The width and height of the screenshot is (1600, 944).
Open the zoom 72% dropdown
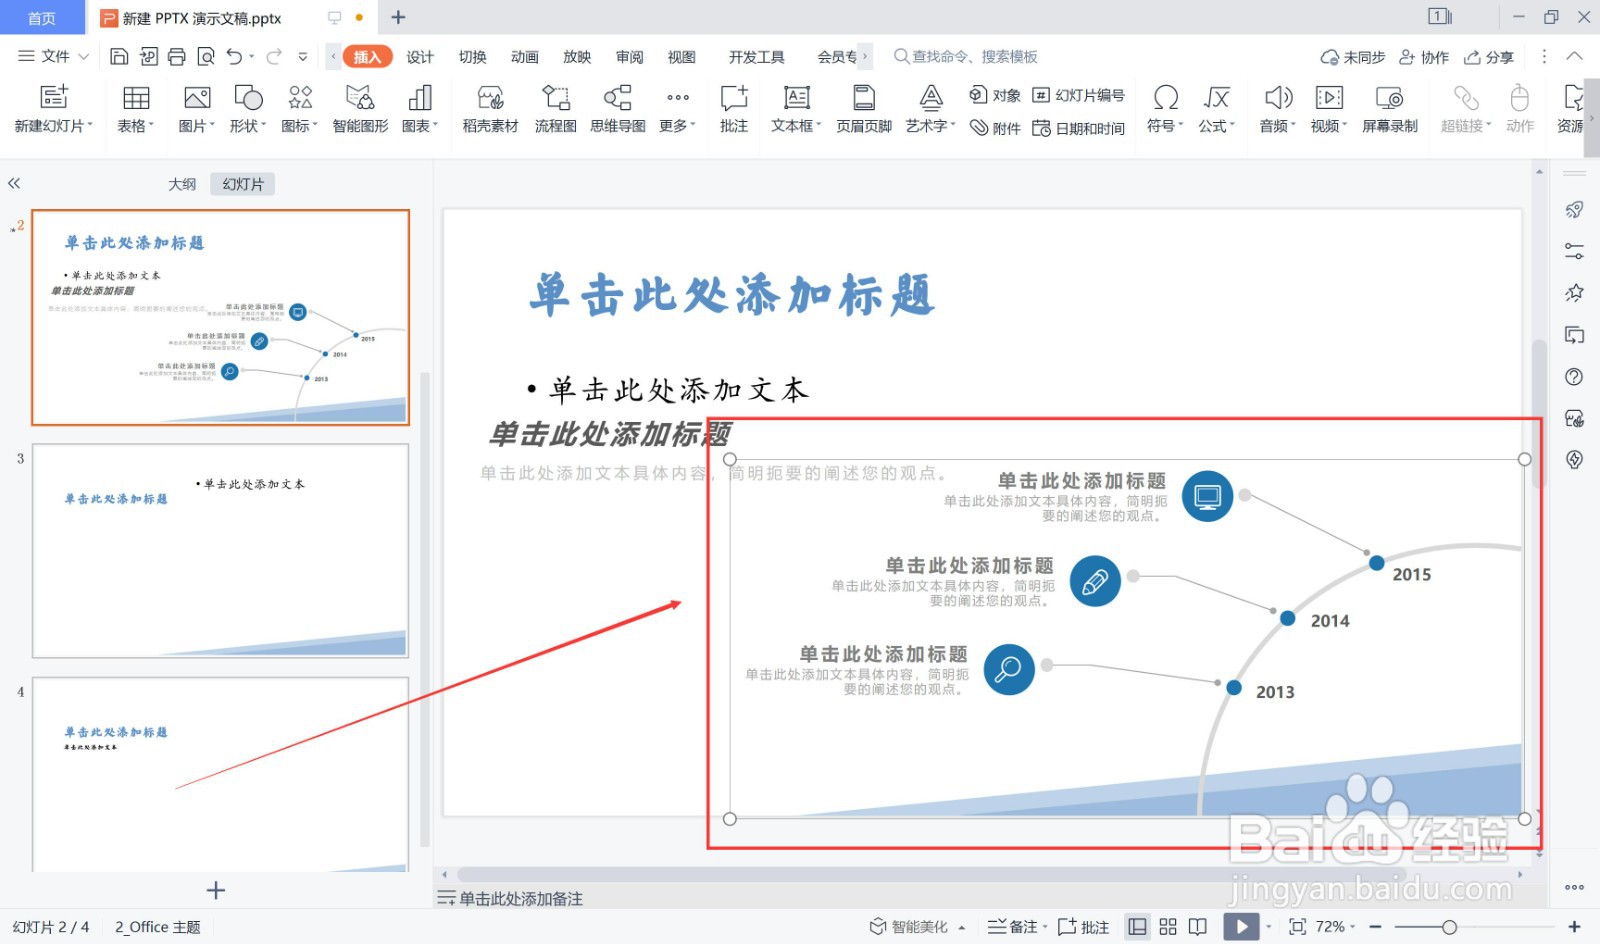click(1336, 926)
